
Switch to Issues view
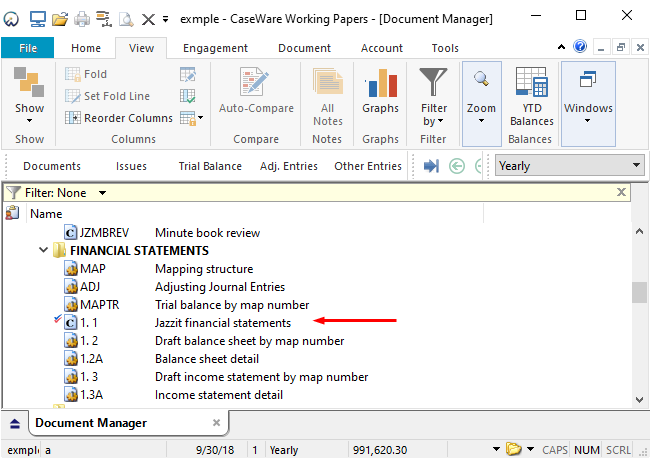pyautogui.click(x=131, y=166)
